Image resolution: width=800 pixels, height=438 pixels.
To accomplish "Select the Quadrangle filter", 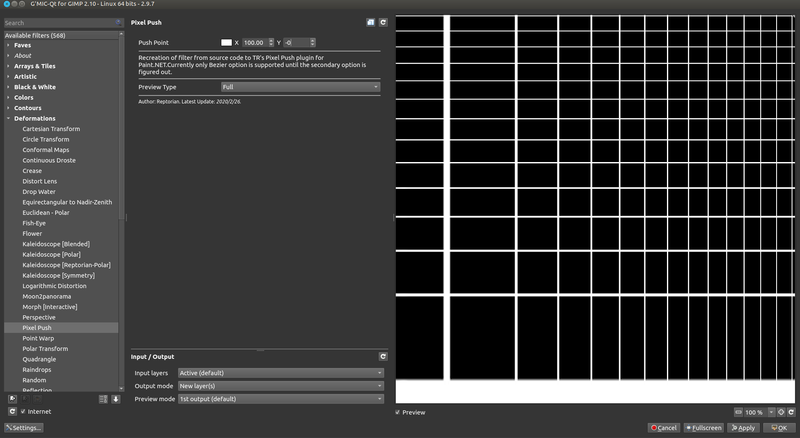I will 39,359.
